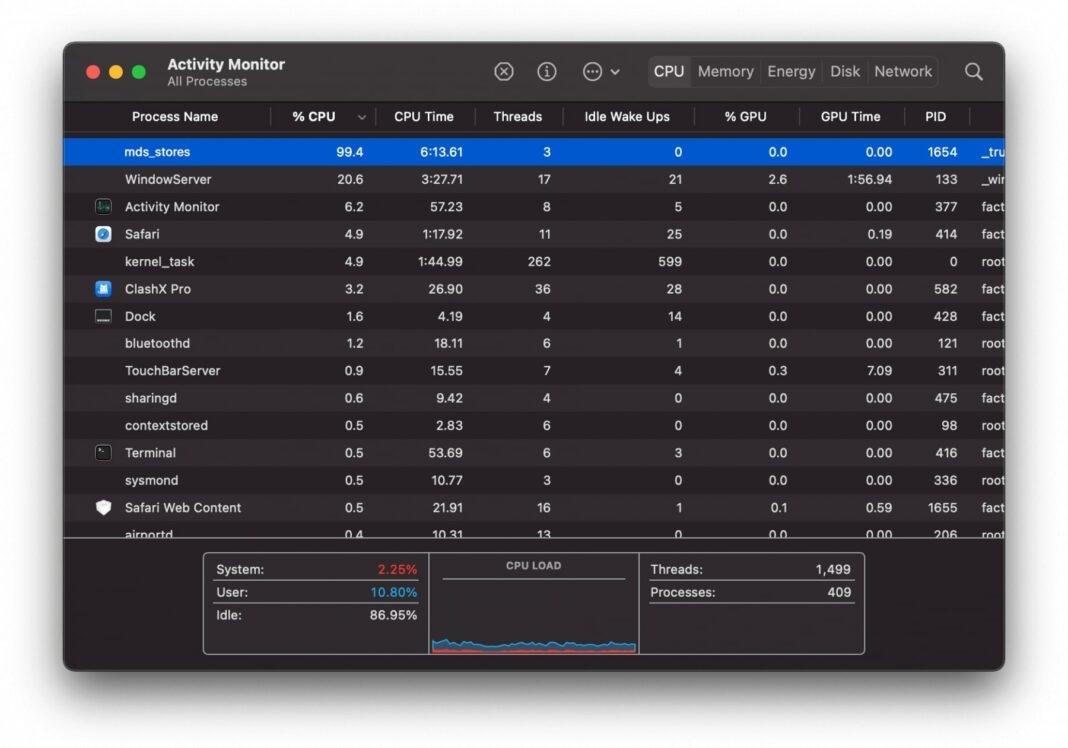Screen dimensions: 1068x748
Task: Click the Activity Monitor icon in its row
Action: (103, 206)
